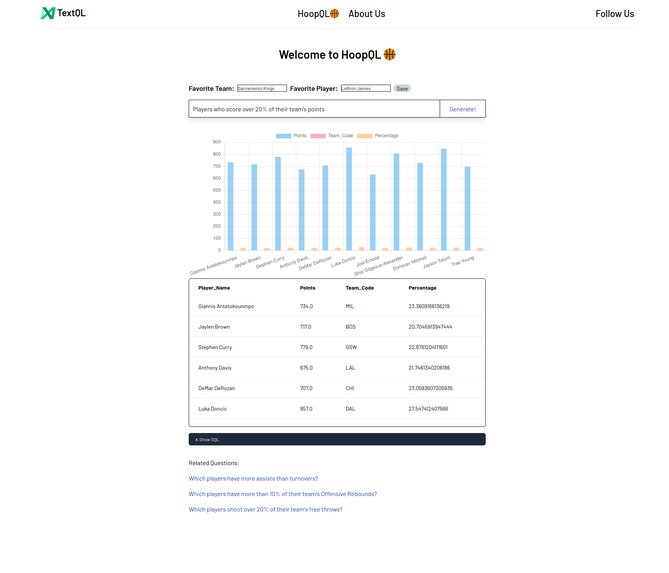Viewport: 669px width, 573px height.
Task: Click the BOS team code cell
Action: pyautogui.click(x=351, y=327)
